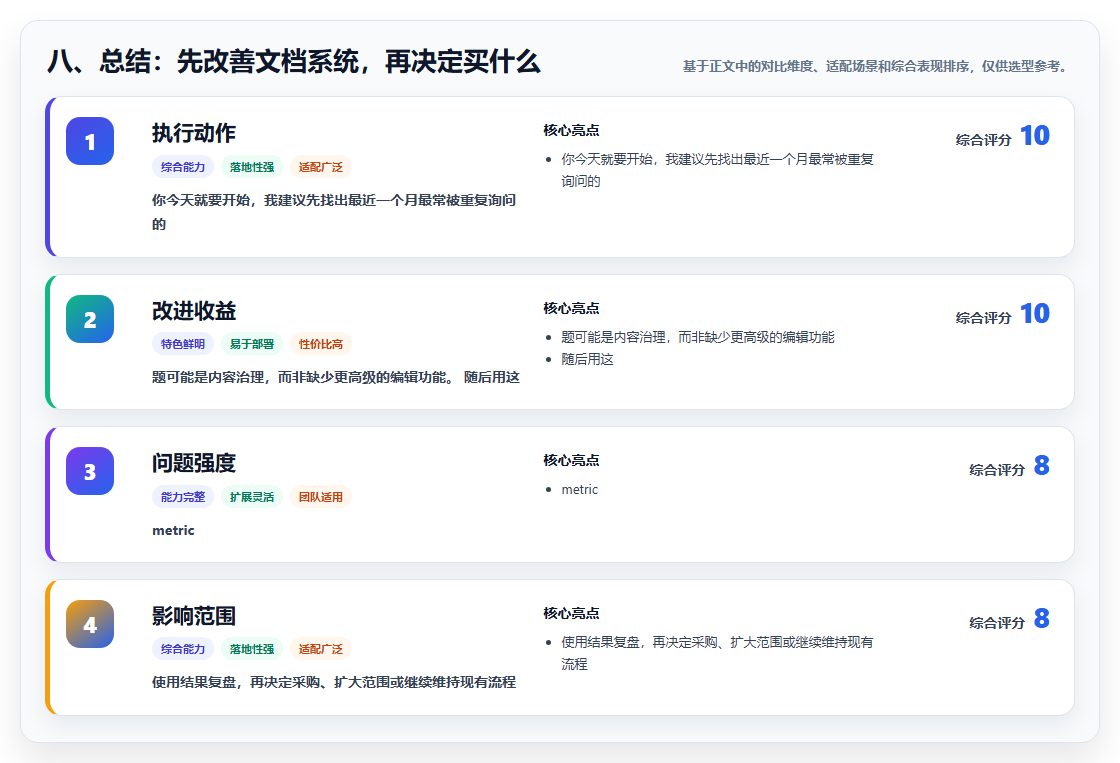Viewport: 1120px width, 763px height.
Task: Select the 易于部署 tag
Action: click(252, 344)
